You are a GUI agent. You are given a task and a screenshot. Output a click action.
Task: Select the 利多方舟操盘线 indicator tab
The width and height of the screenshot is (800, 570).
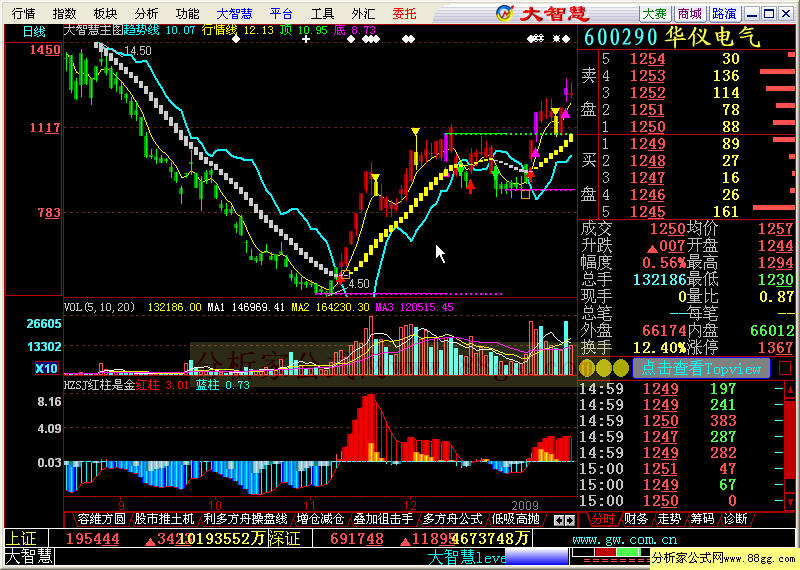point(245,519)
